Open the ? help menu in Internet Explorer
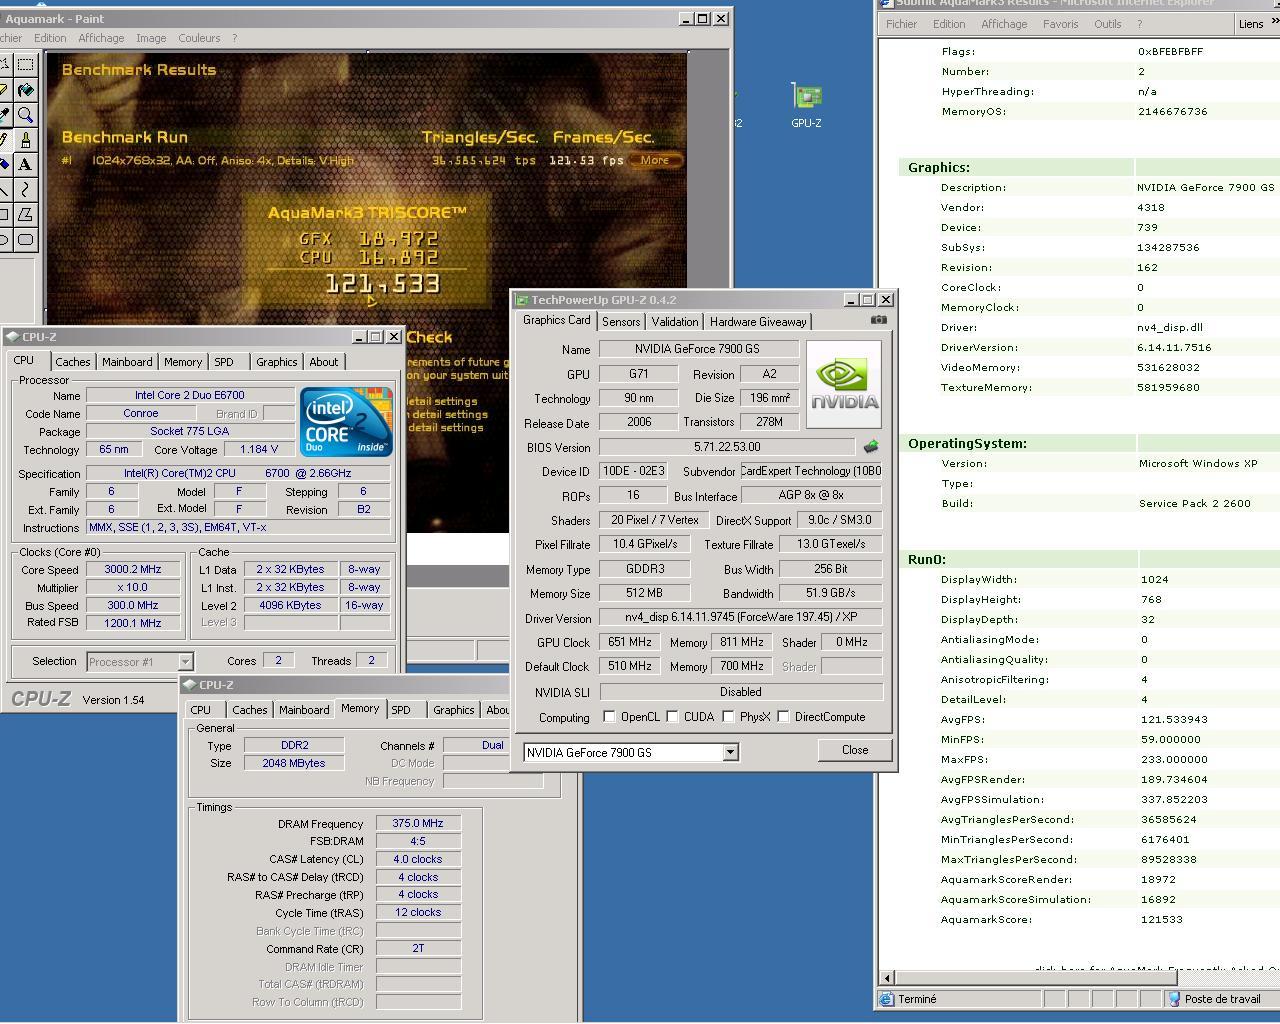 pyautogui.click(x=1139, y=24)
